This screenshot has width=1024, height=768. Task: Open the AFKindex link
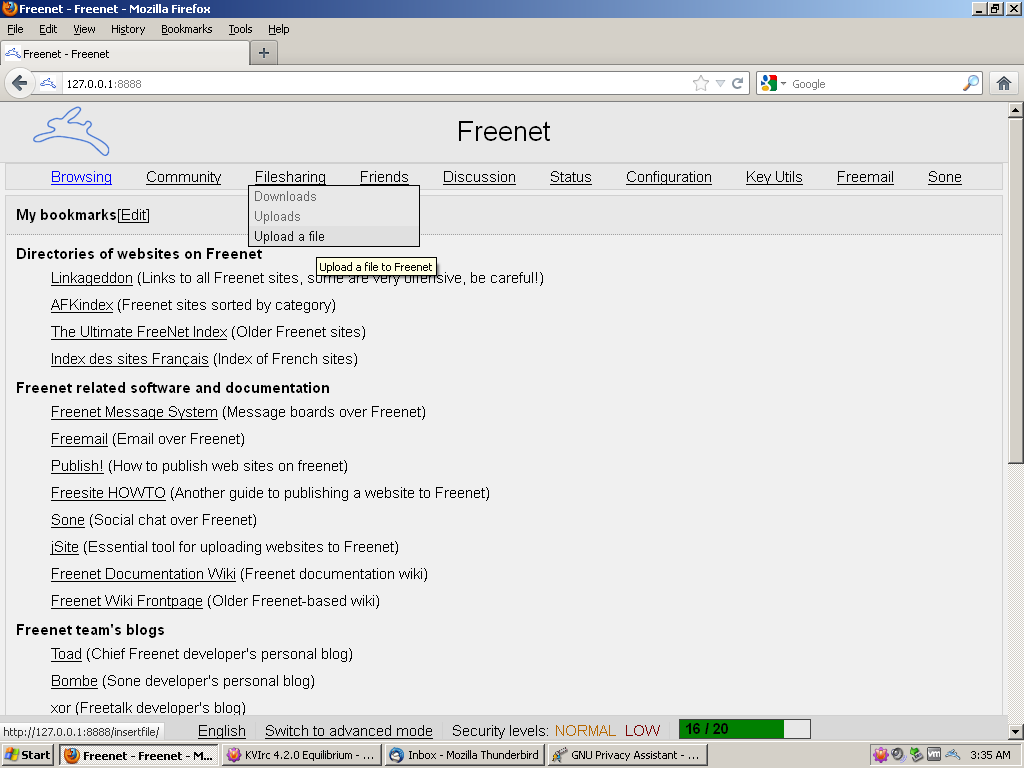[x=82, y=305]
